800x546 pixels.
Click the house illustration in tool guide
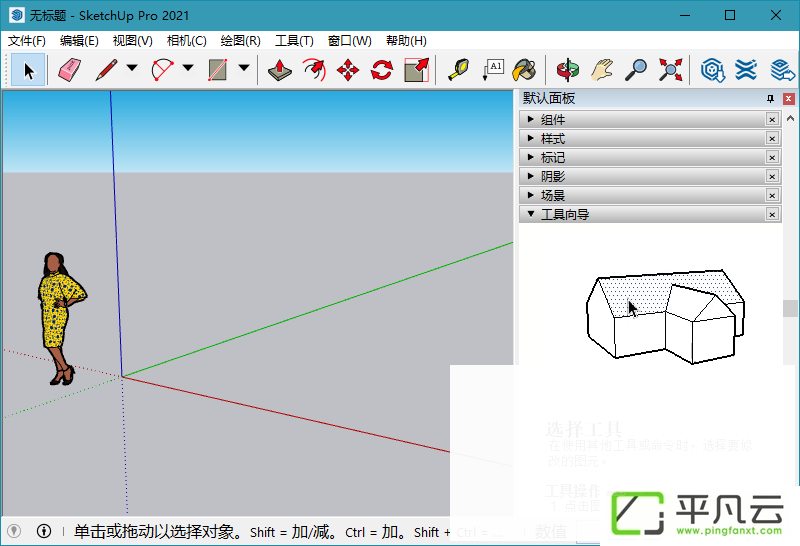tap(665, 317)
